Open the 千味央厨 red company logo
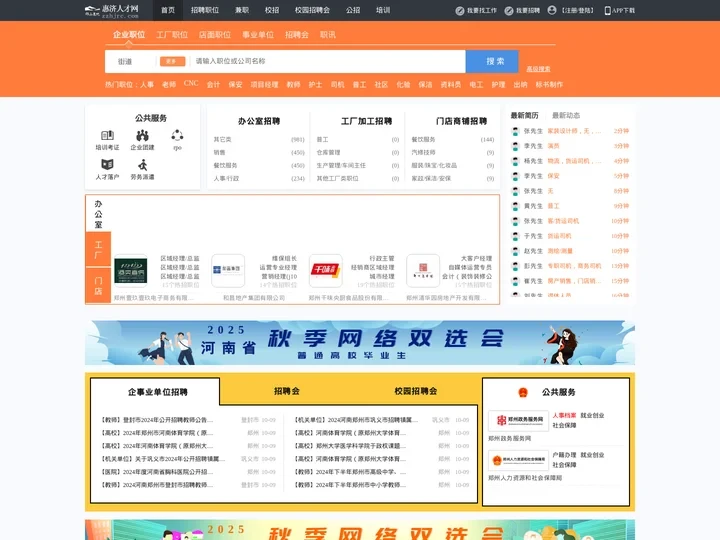This screenshot has height=540, width=720. [x=326, y=270]
